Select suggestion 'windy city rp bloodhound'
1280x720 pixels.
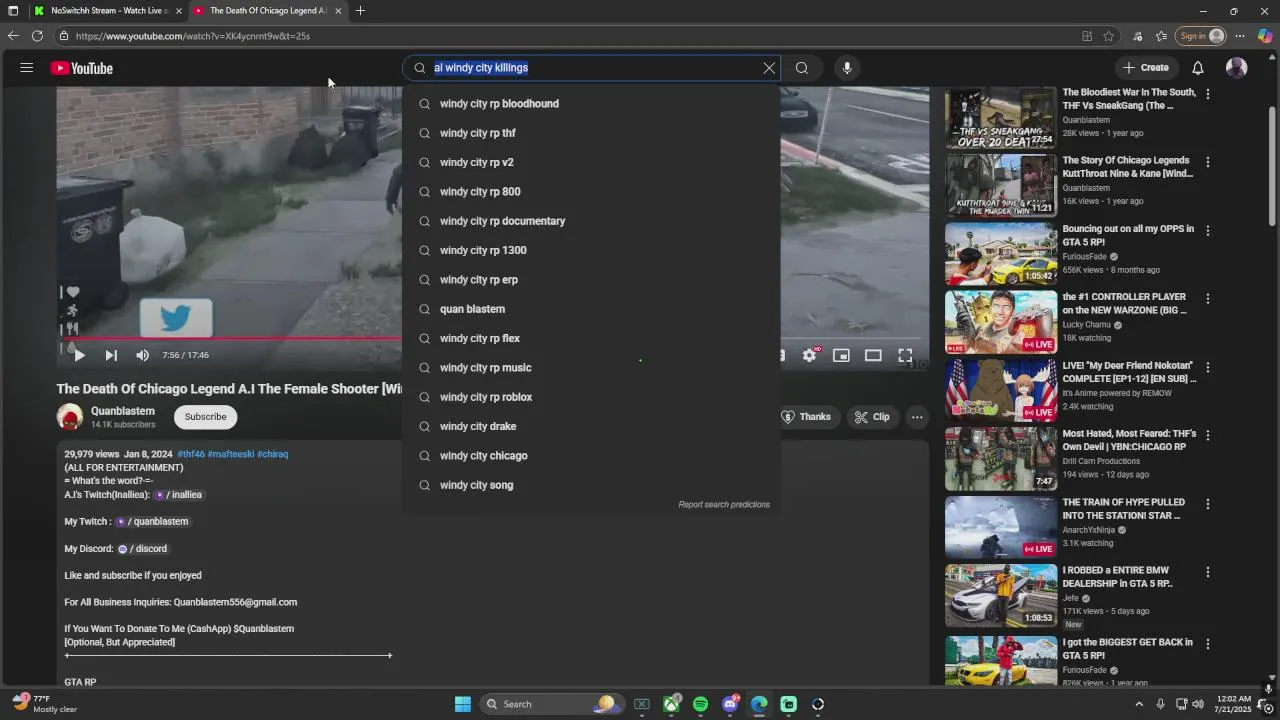click(x=591, y=104)
